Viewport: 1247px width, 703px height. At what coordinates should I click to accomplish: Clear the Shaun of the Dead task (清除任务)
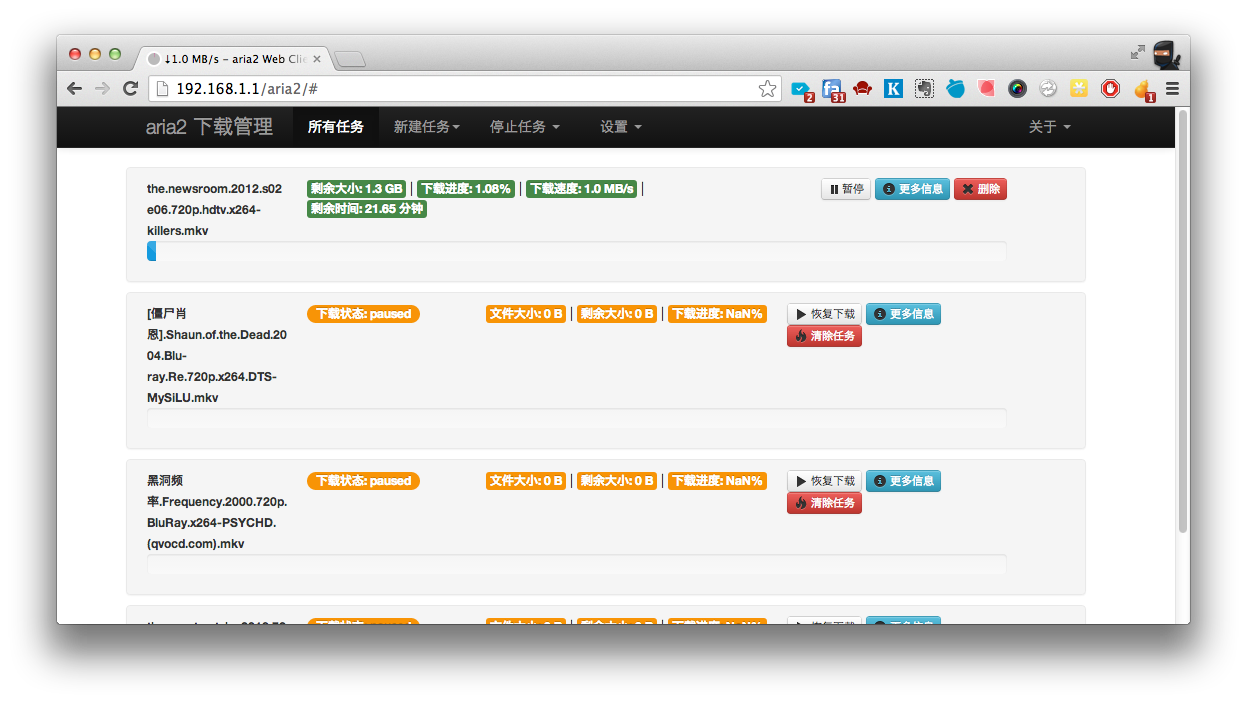pos(824,336)
